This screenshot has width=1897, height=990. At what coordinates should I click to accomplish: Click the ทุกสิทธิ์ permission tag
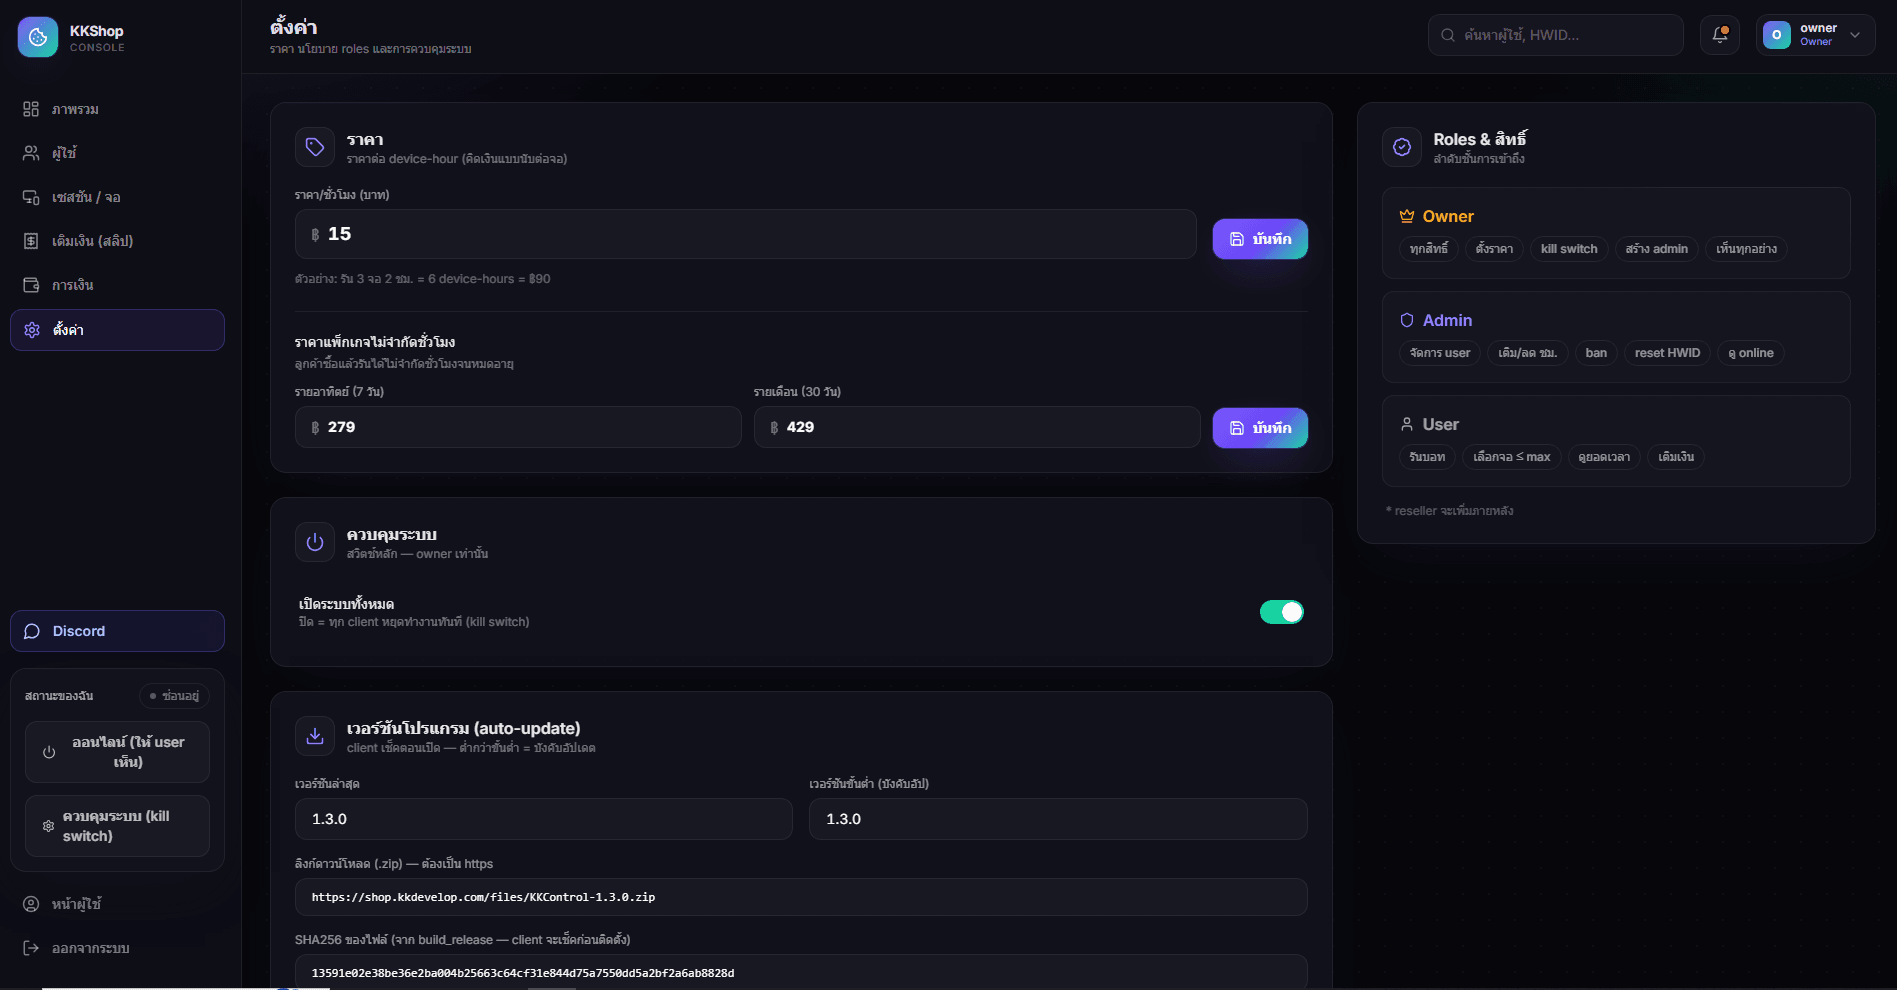click(x=1428, y=249)
